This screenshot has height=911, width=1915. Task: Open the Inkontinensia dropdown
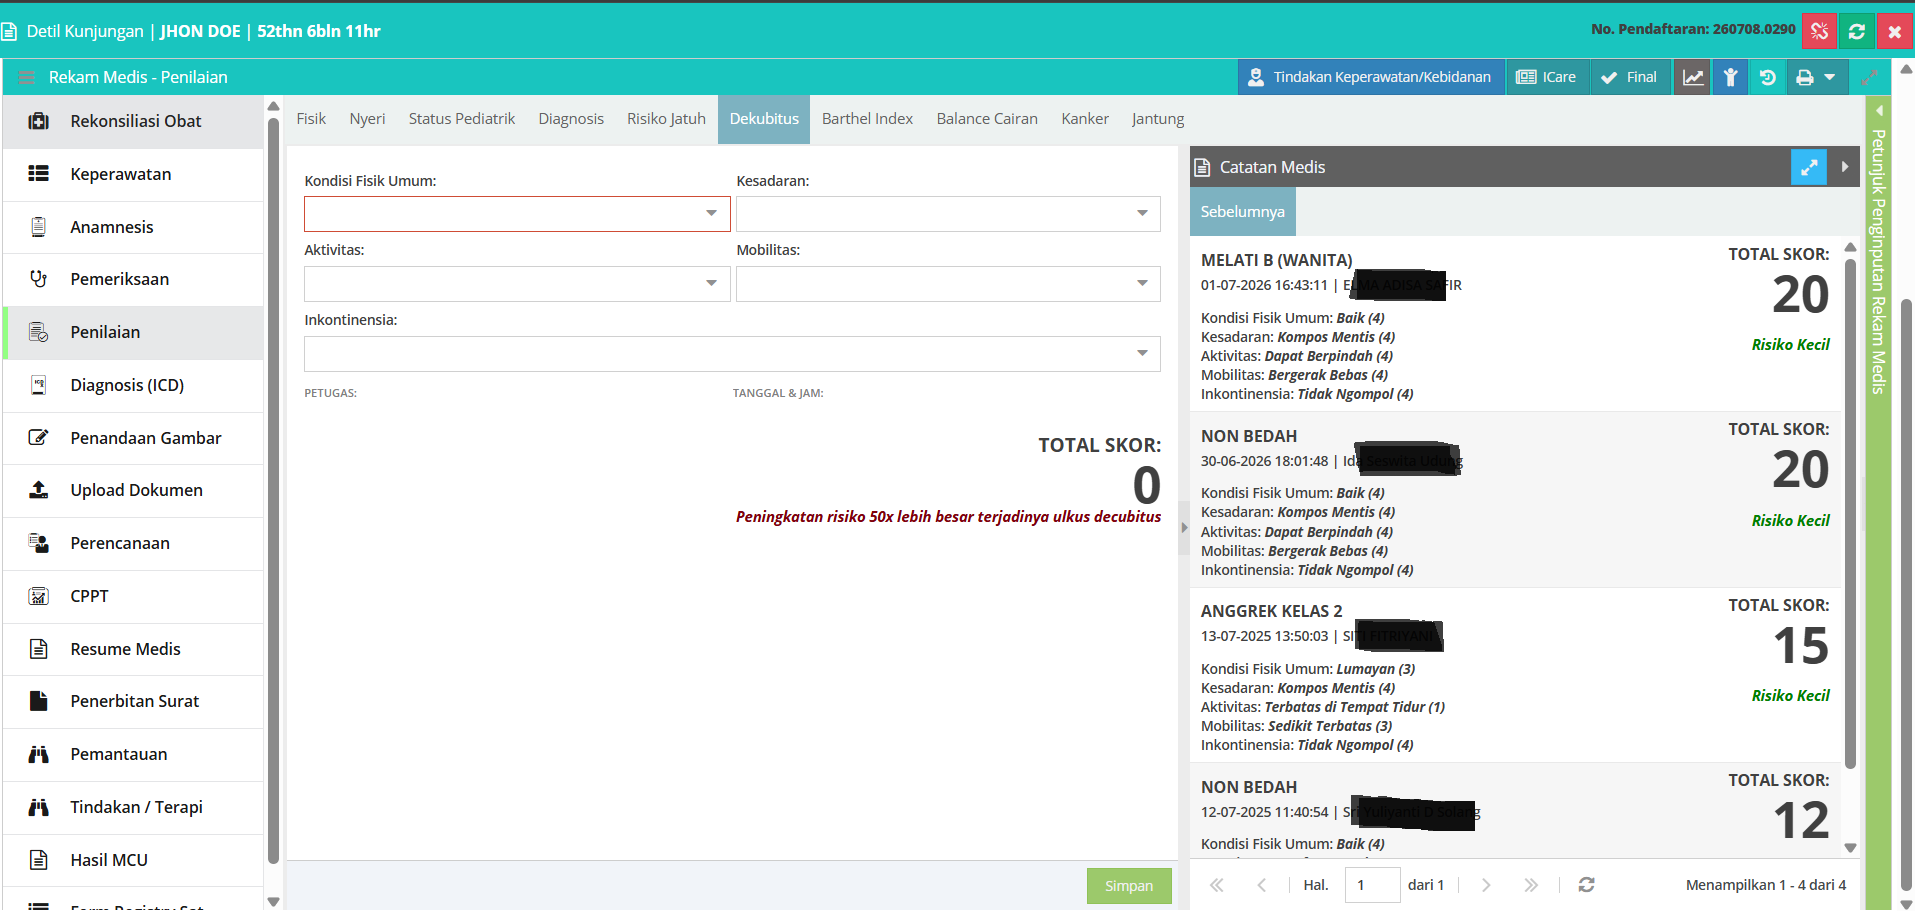pos(732,354)
